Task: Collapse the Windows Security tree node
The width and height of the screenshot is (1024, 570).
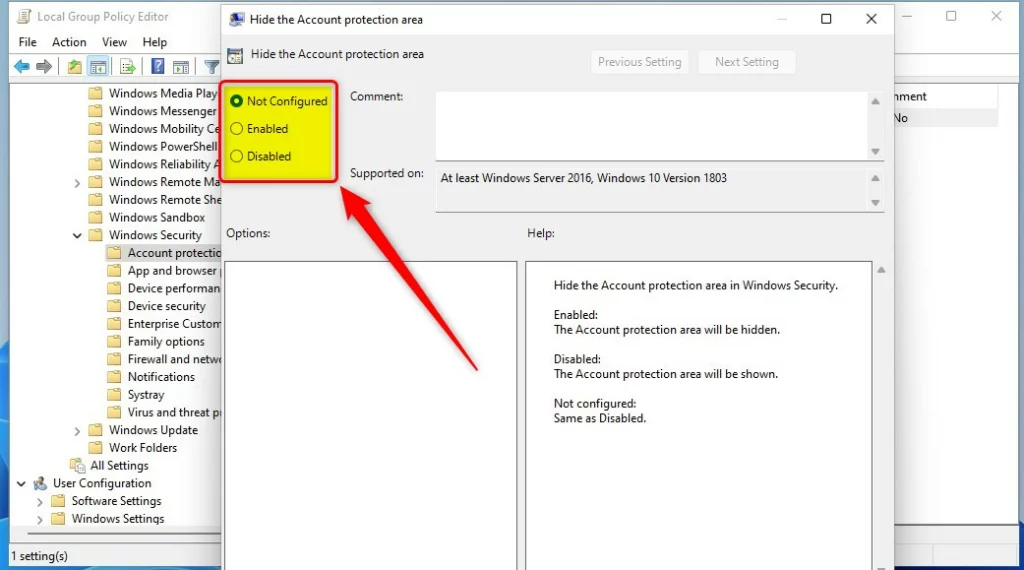Action: 77,235
